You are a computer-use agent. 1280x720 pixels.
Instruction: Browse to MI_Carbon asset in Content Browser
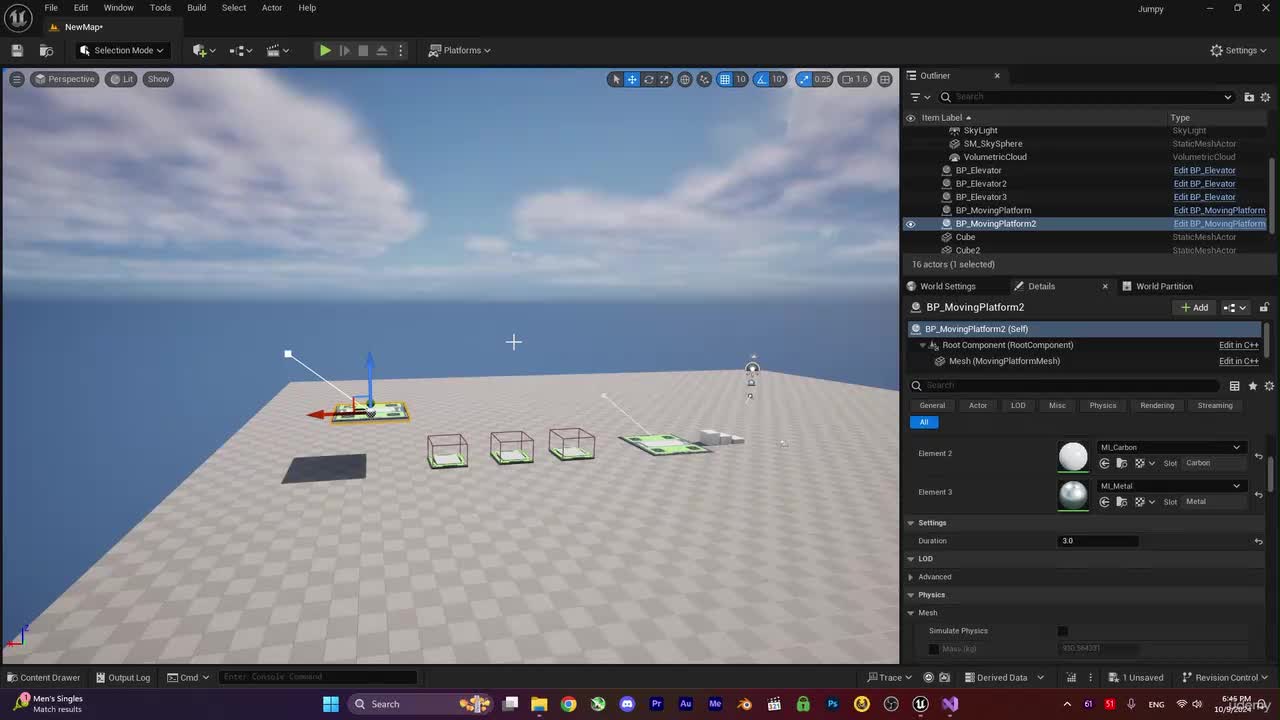[x=1122, y=463]
